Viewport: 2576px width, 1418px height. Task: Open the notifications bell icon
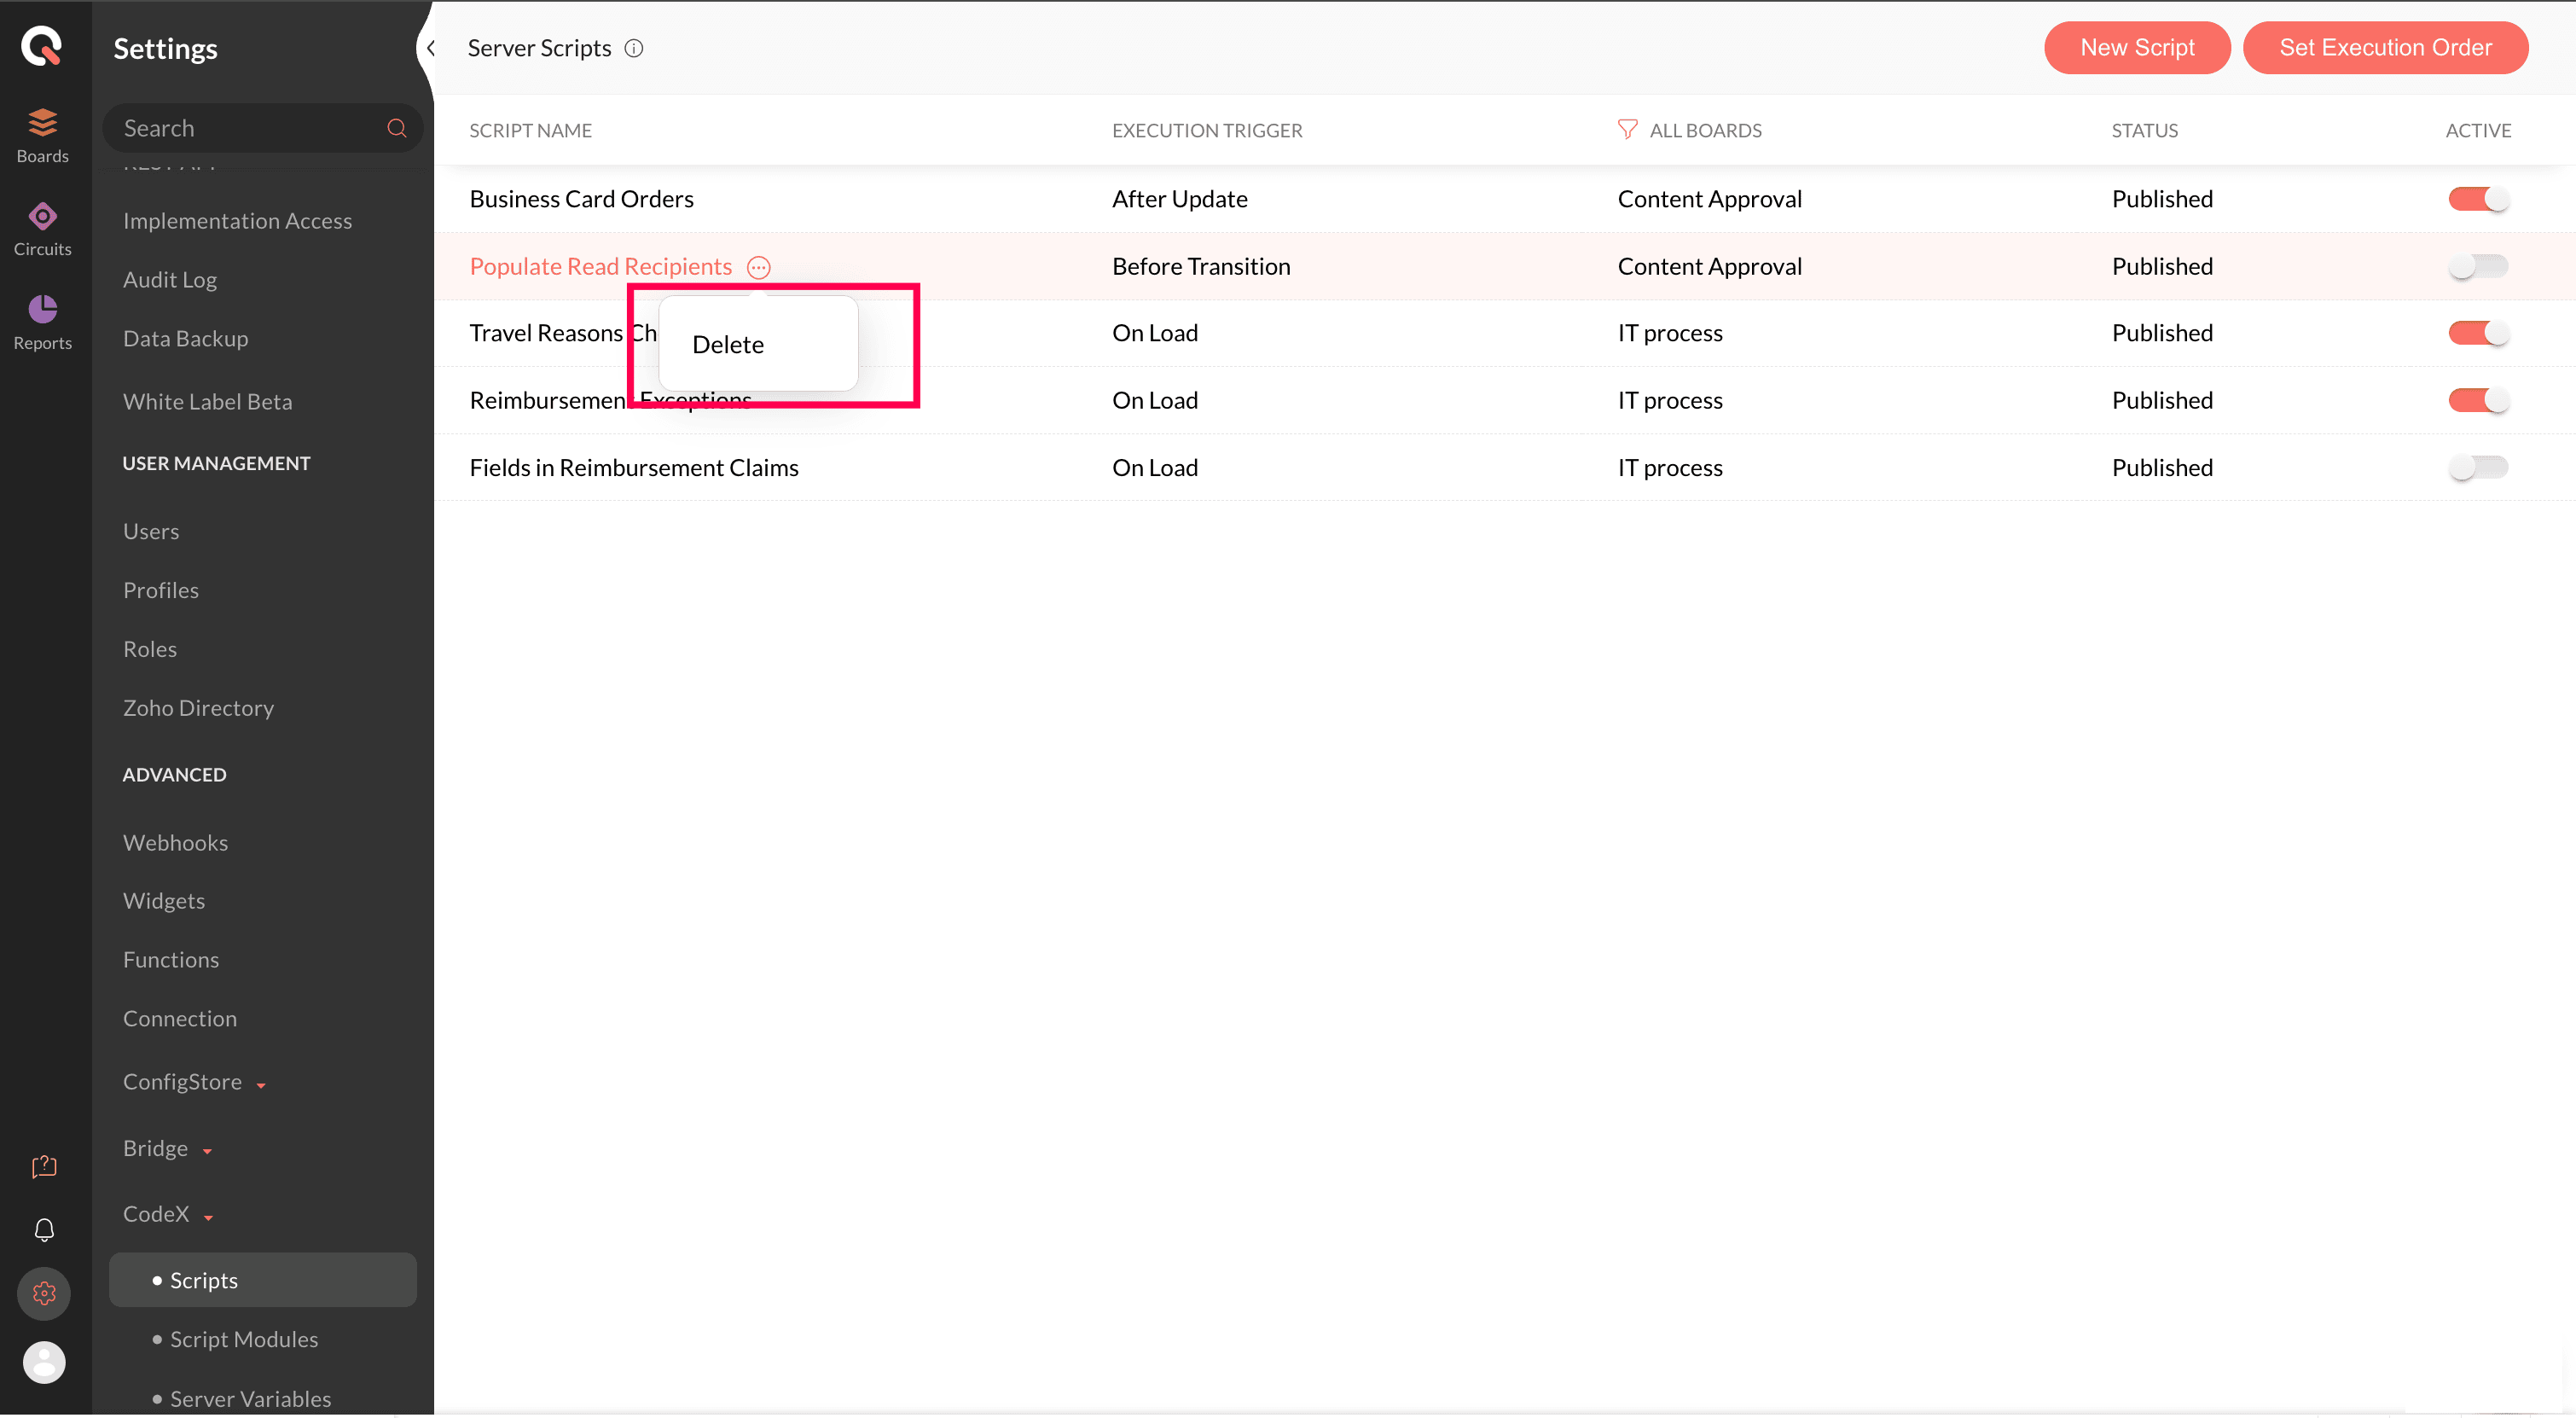44,1230
